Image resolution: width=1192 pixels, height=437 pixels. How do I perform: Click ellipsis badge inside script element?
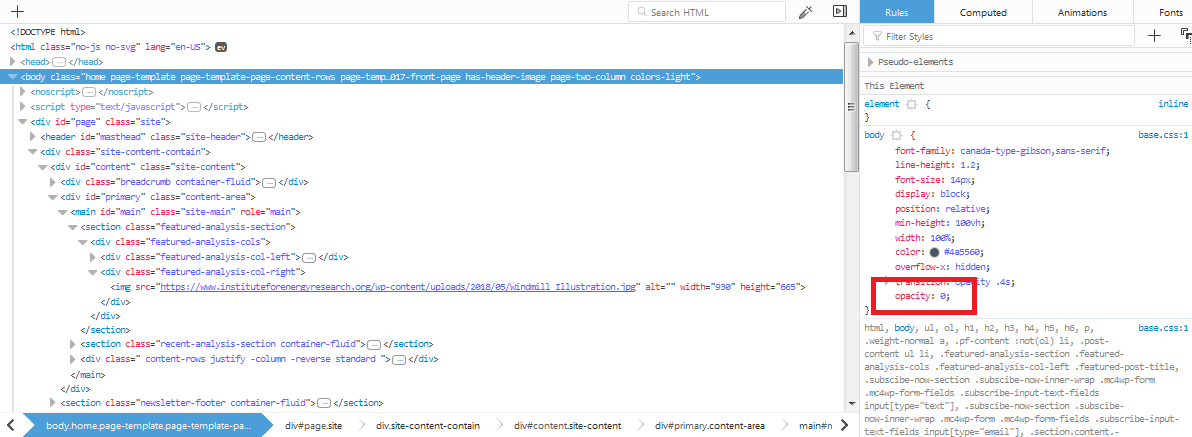pos(193,107)
